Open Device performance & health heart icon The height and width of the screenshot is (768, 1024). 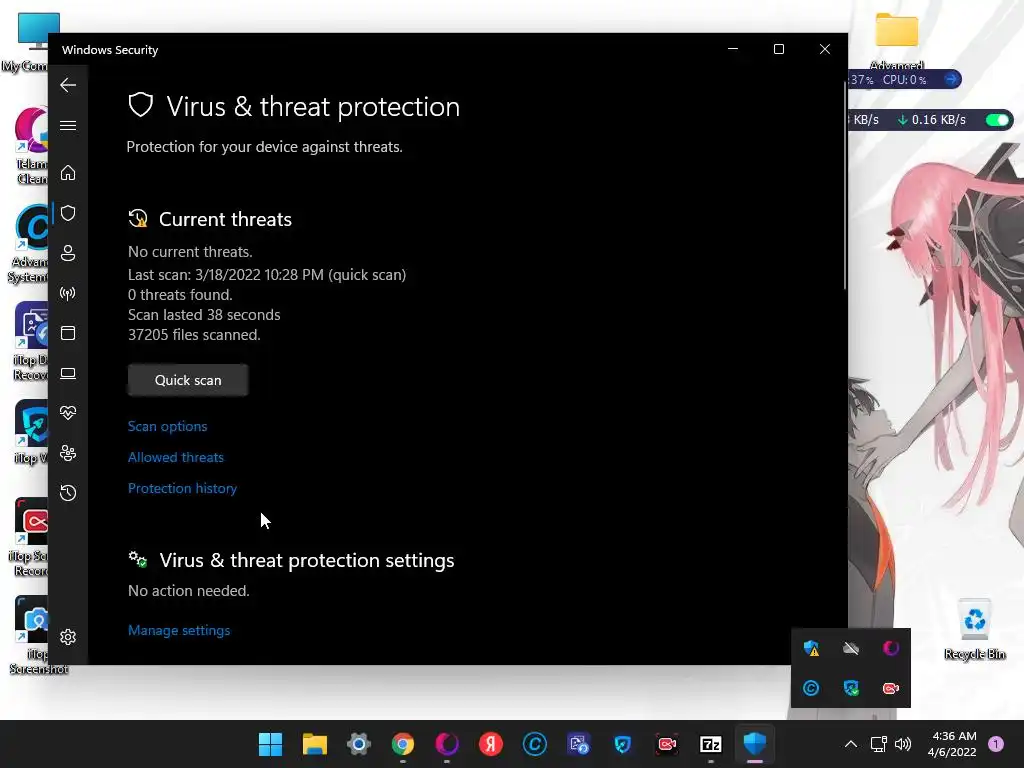[68, 413]
